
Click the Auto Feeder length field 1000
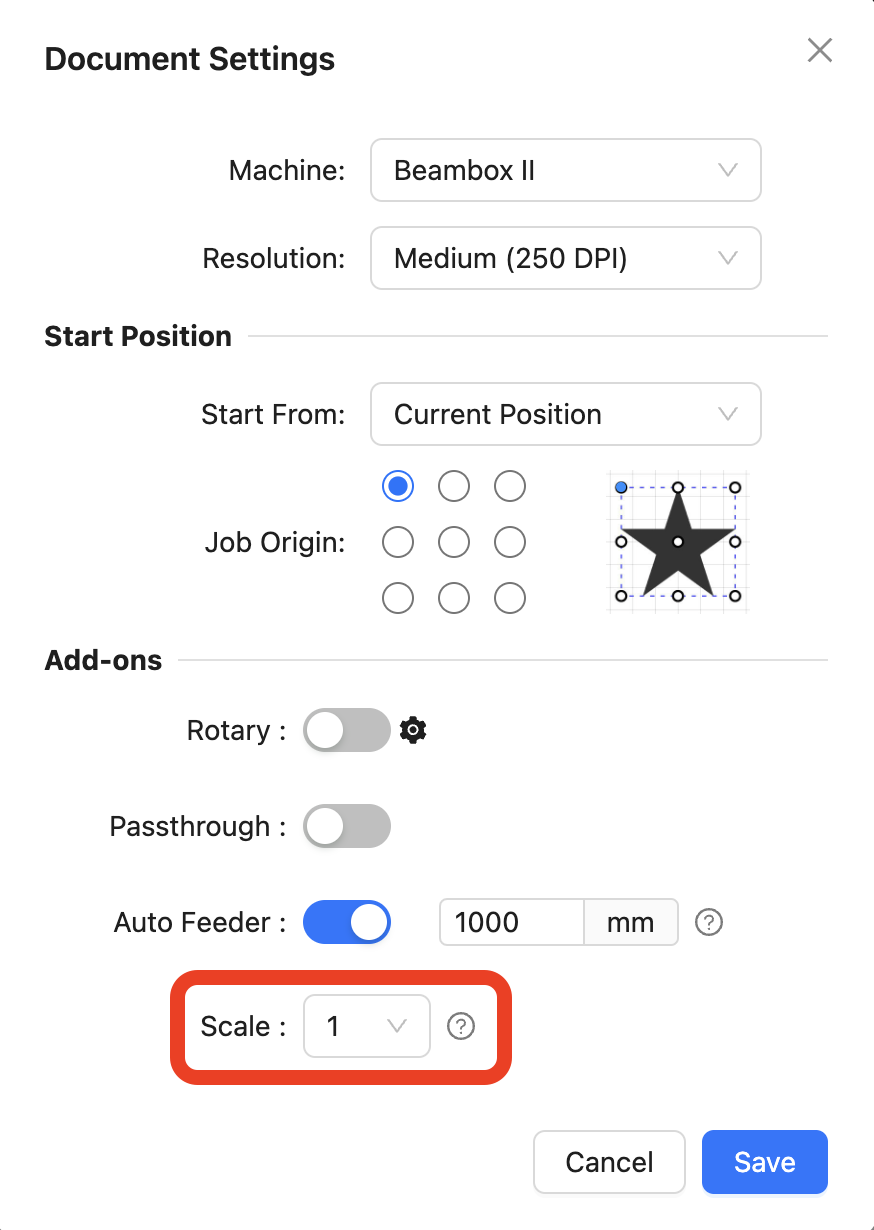coord(512,922)
